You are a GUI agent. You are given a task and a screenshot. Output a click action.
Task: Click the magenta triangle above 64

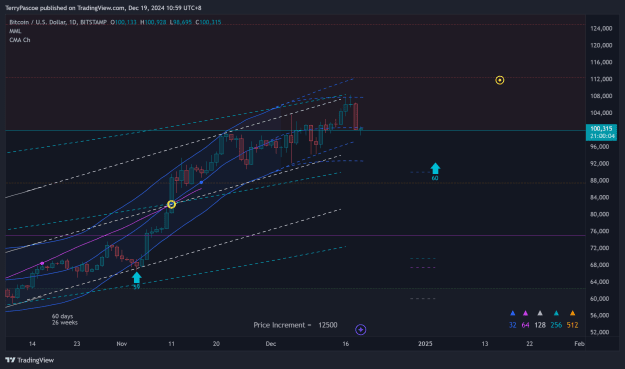coord(525,313)
